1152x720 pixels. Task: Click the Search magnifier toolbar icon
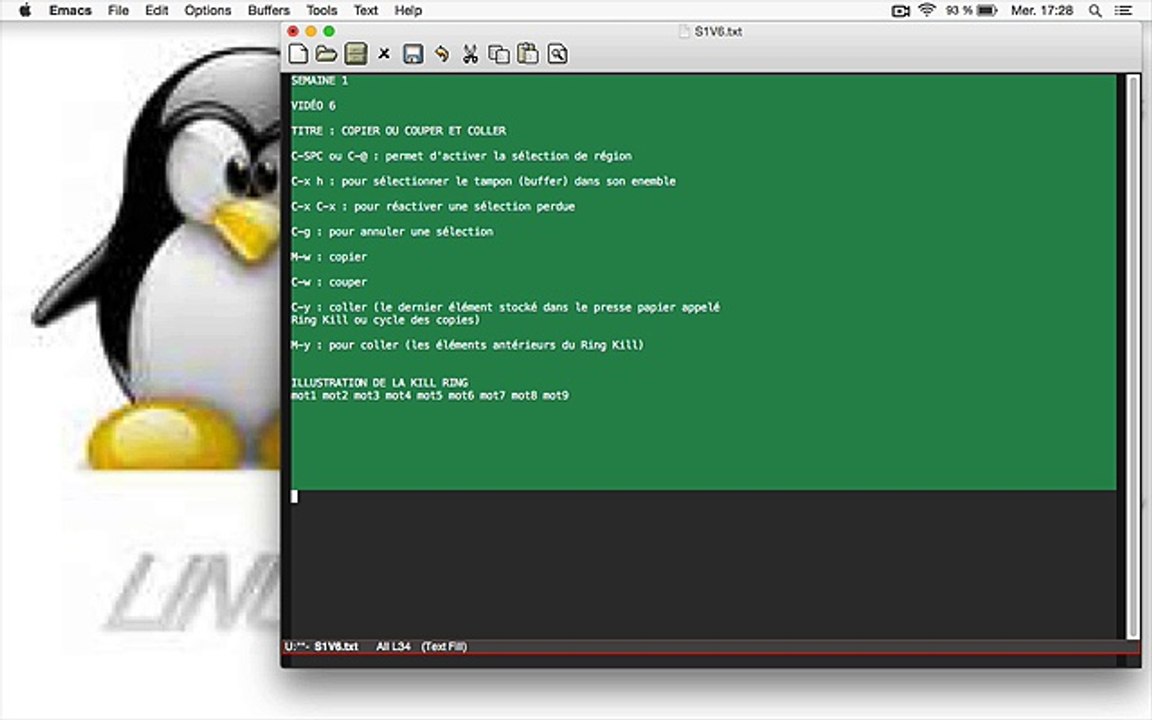pos(558,54)
